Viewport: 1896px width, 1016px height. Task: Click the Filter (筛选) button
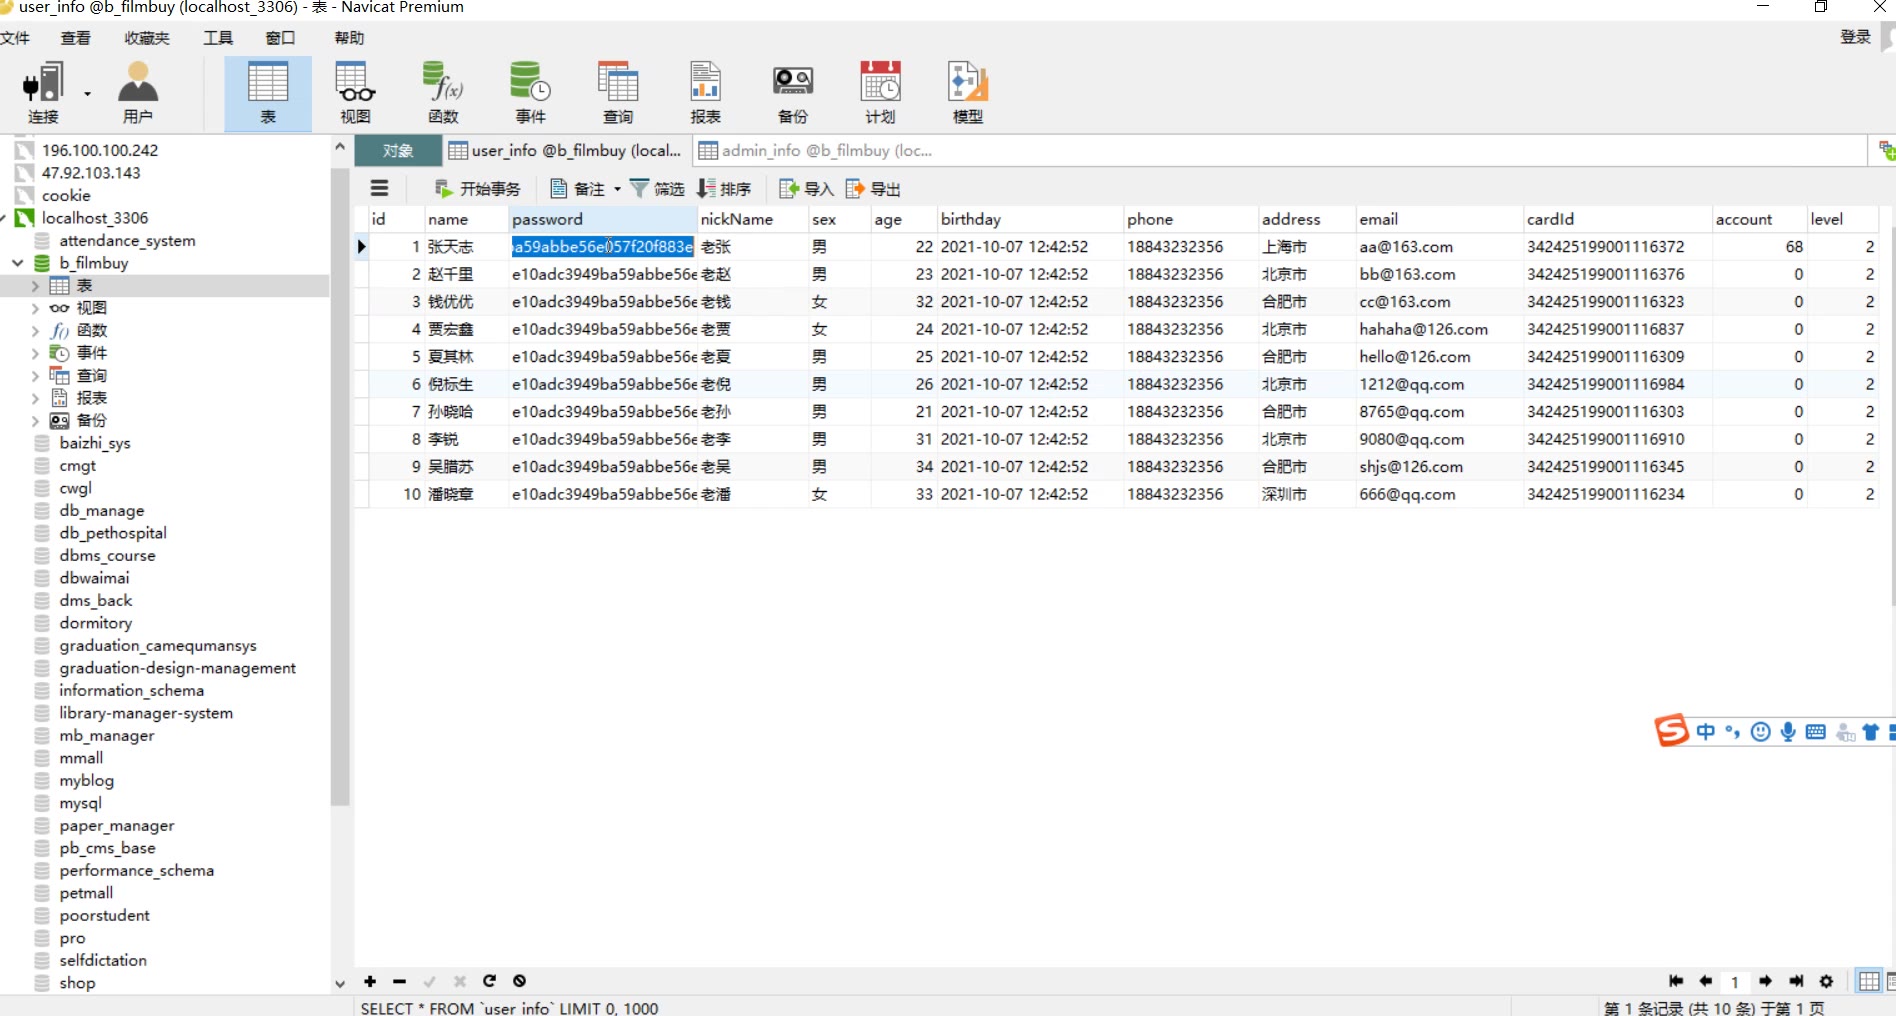pyautogui.click(x=657, y=189)
